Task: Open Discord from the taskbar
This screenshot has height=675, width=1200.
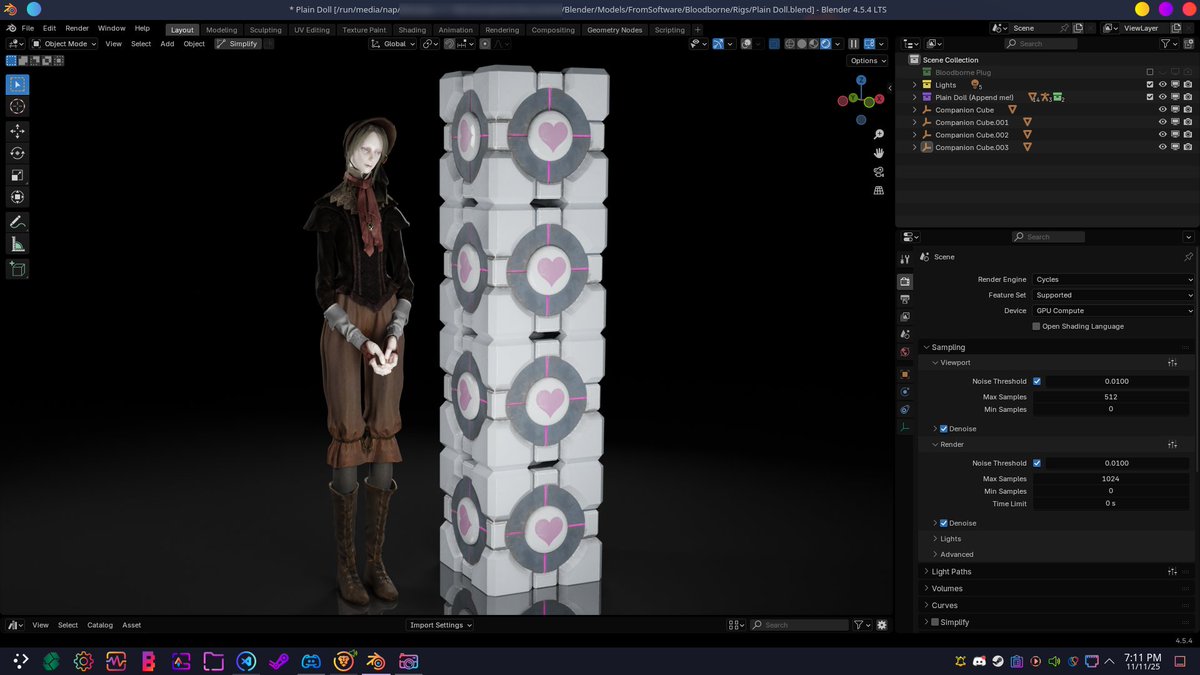Action: pyautogui.click(x=311, y=661)
